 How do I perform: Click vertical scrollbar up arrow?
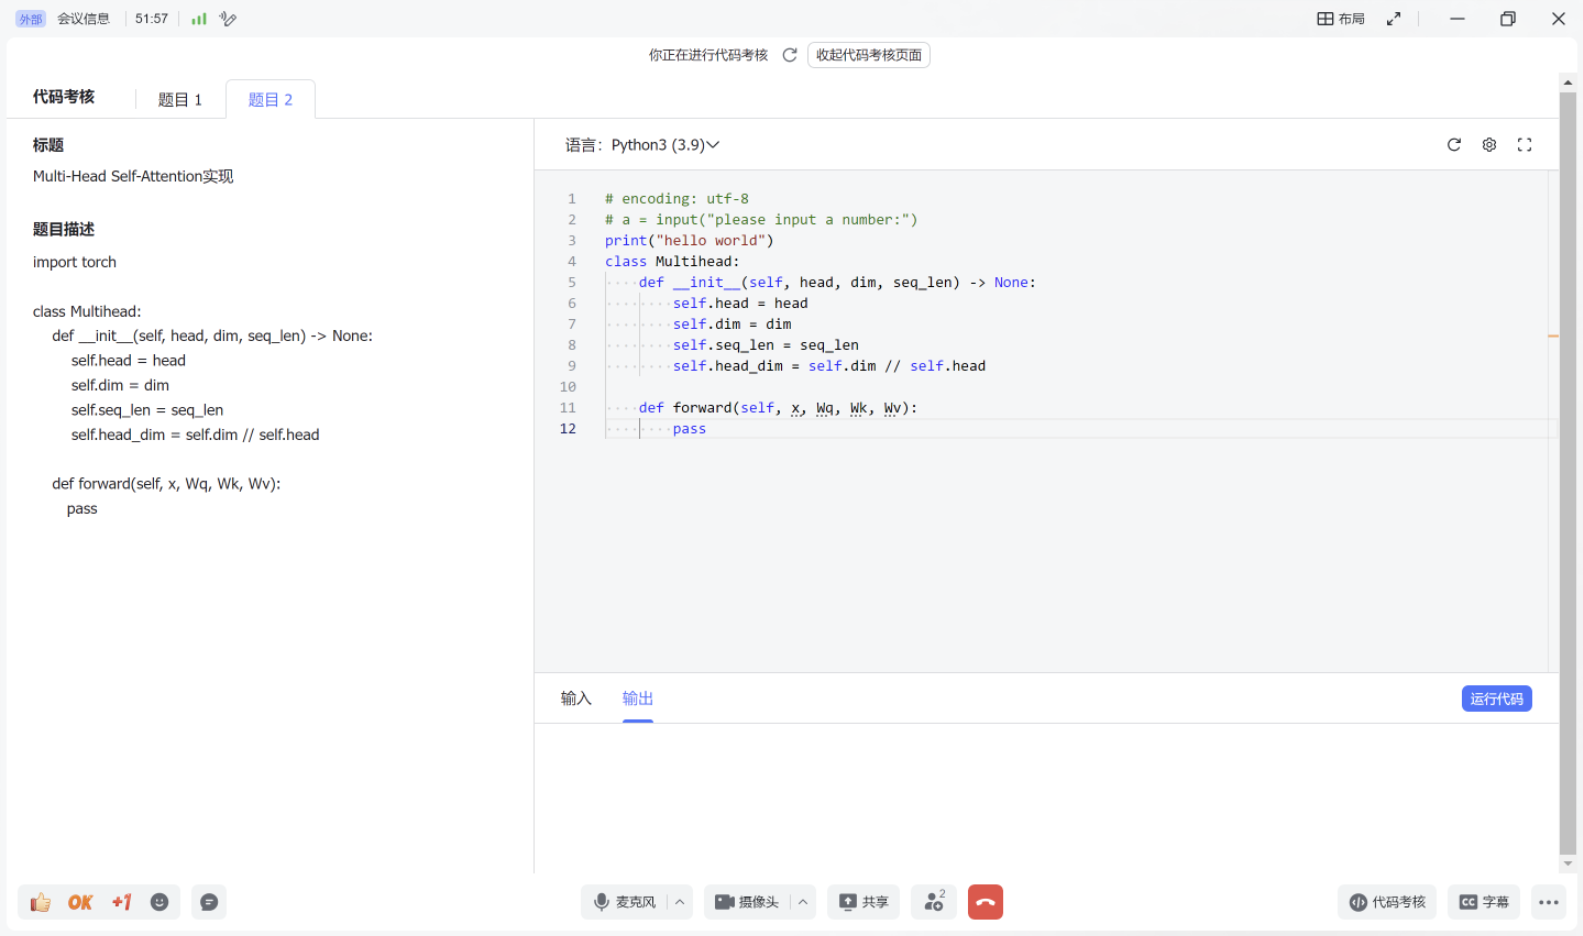(x=1567, y=83)
